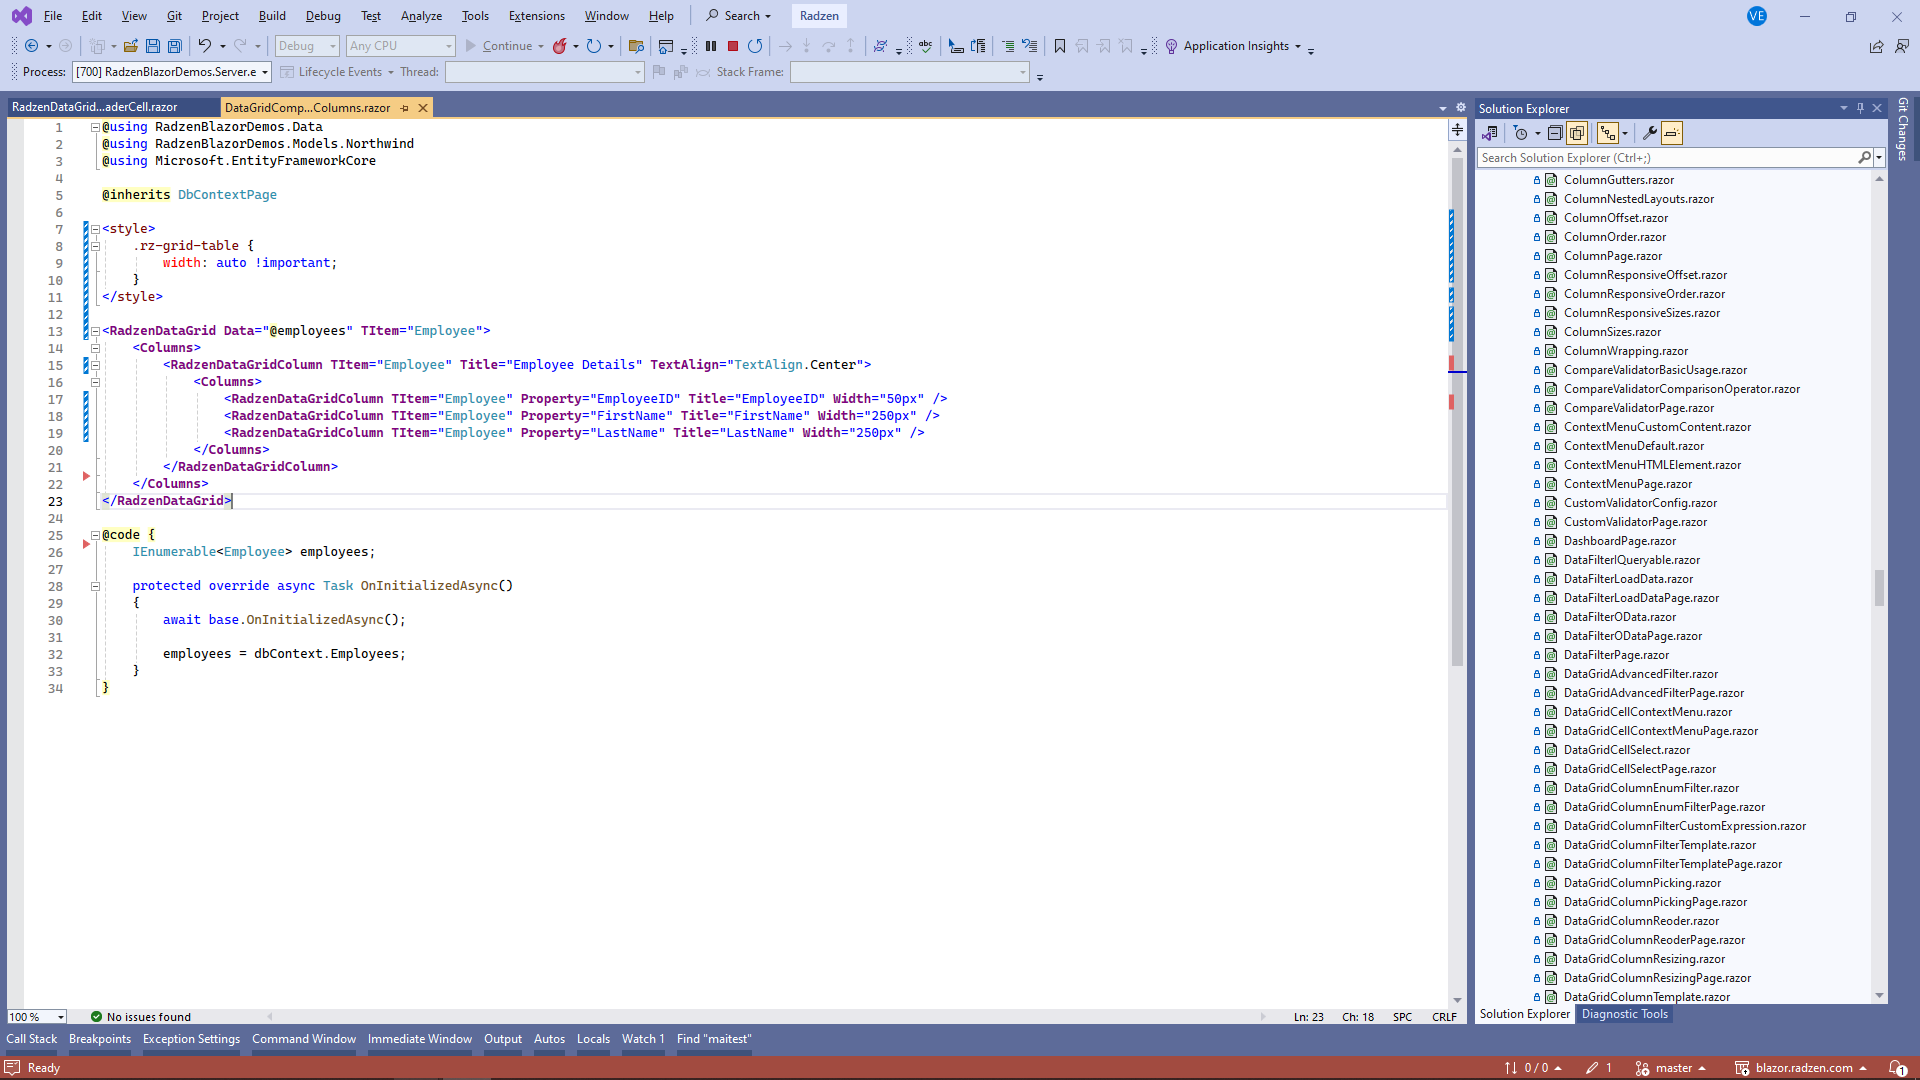Open the Breakpoints window
This screenshot has height=1080, width=1920.
(x=100, y=1039)
